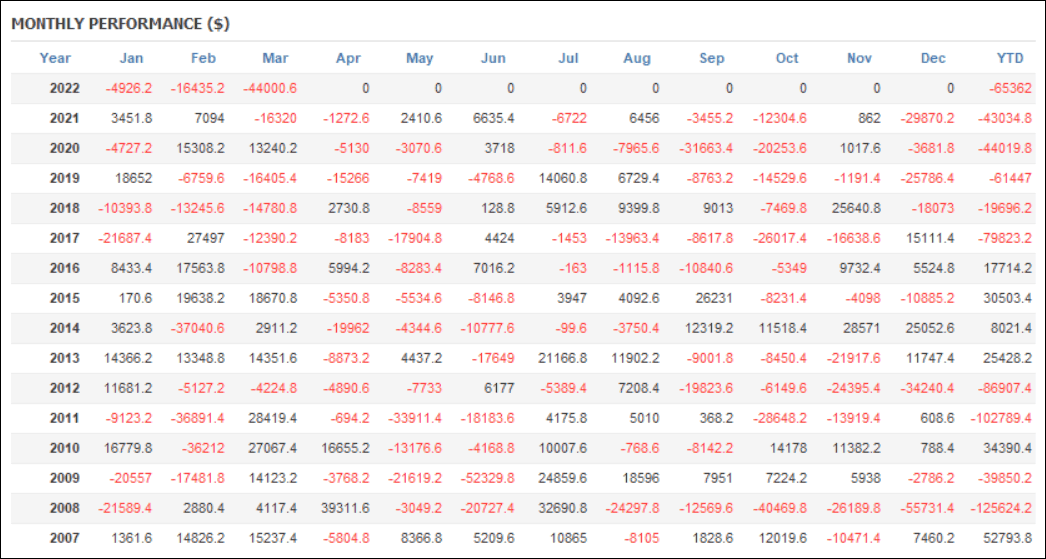Select the Oct column header
The height and width of the screenshot is (559, 1046).
click(x=787, y=58)
